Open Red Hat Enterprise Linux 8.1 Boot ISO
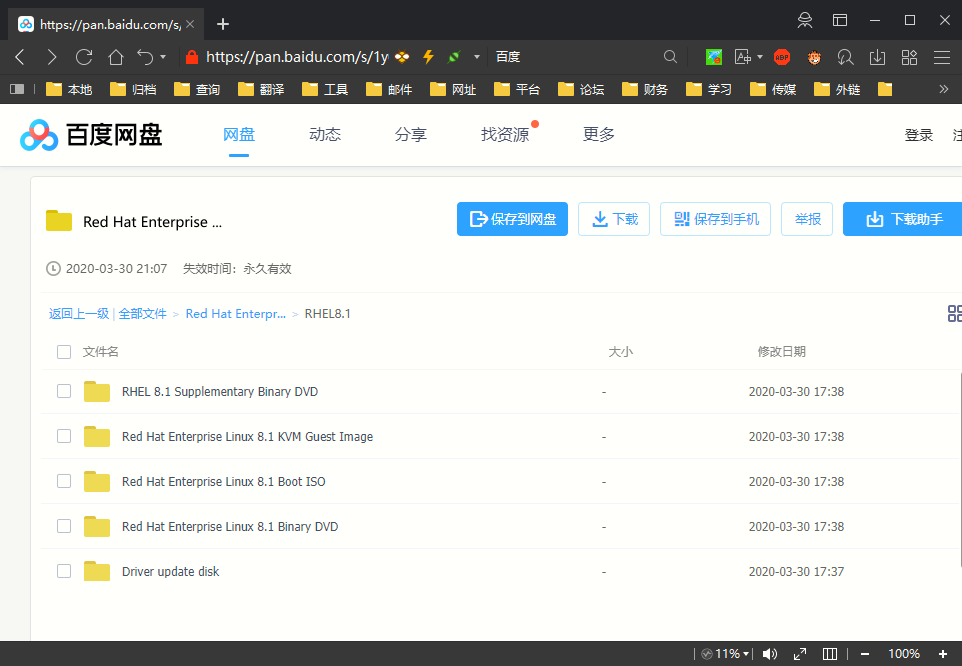The width and height of the screenshot is (962, 666). (223, 482)
